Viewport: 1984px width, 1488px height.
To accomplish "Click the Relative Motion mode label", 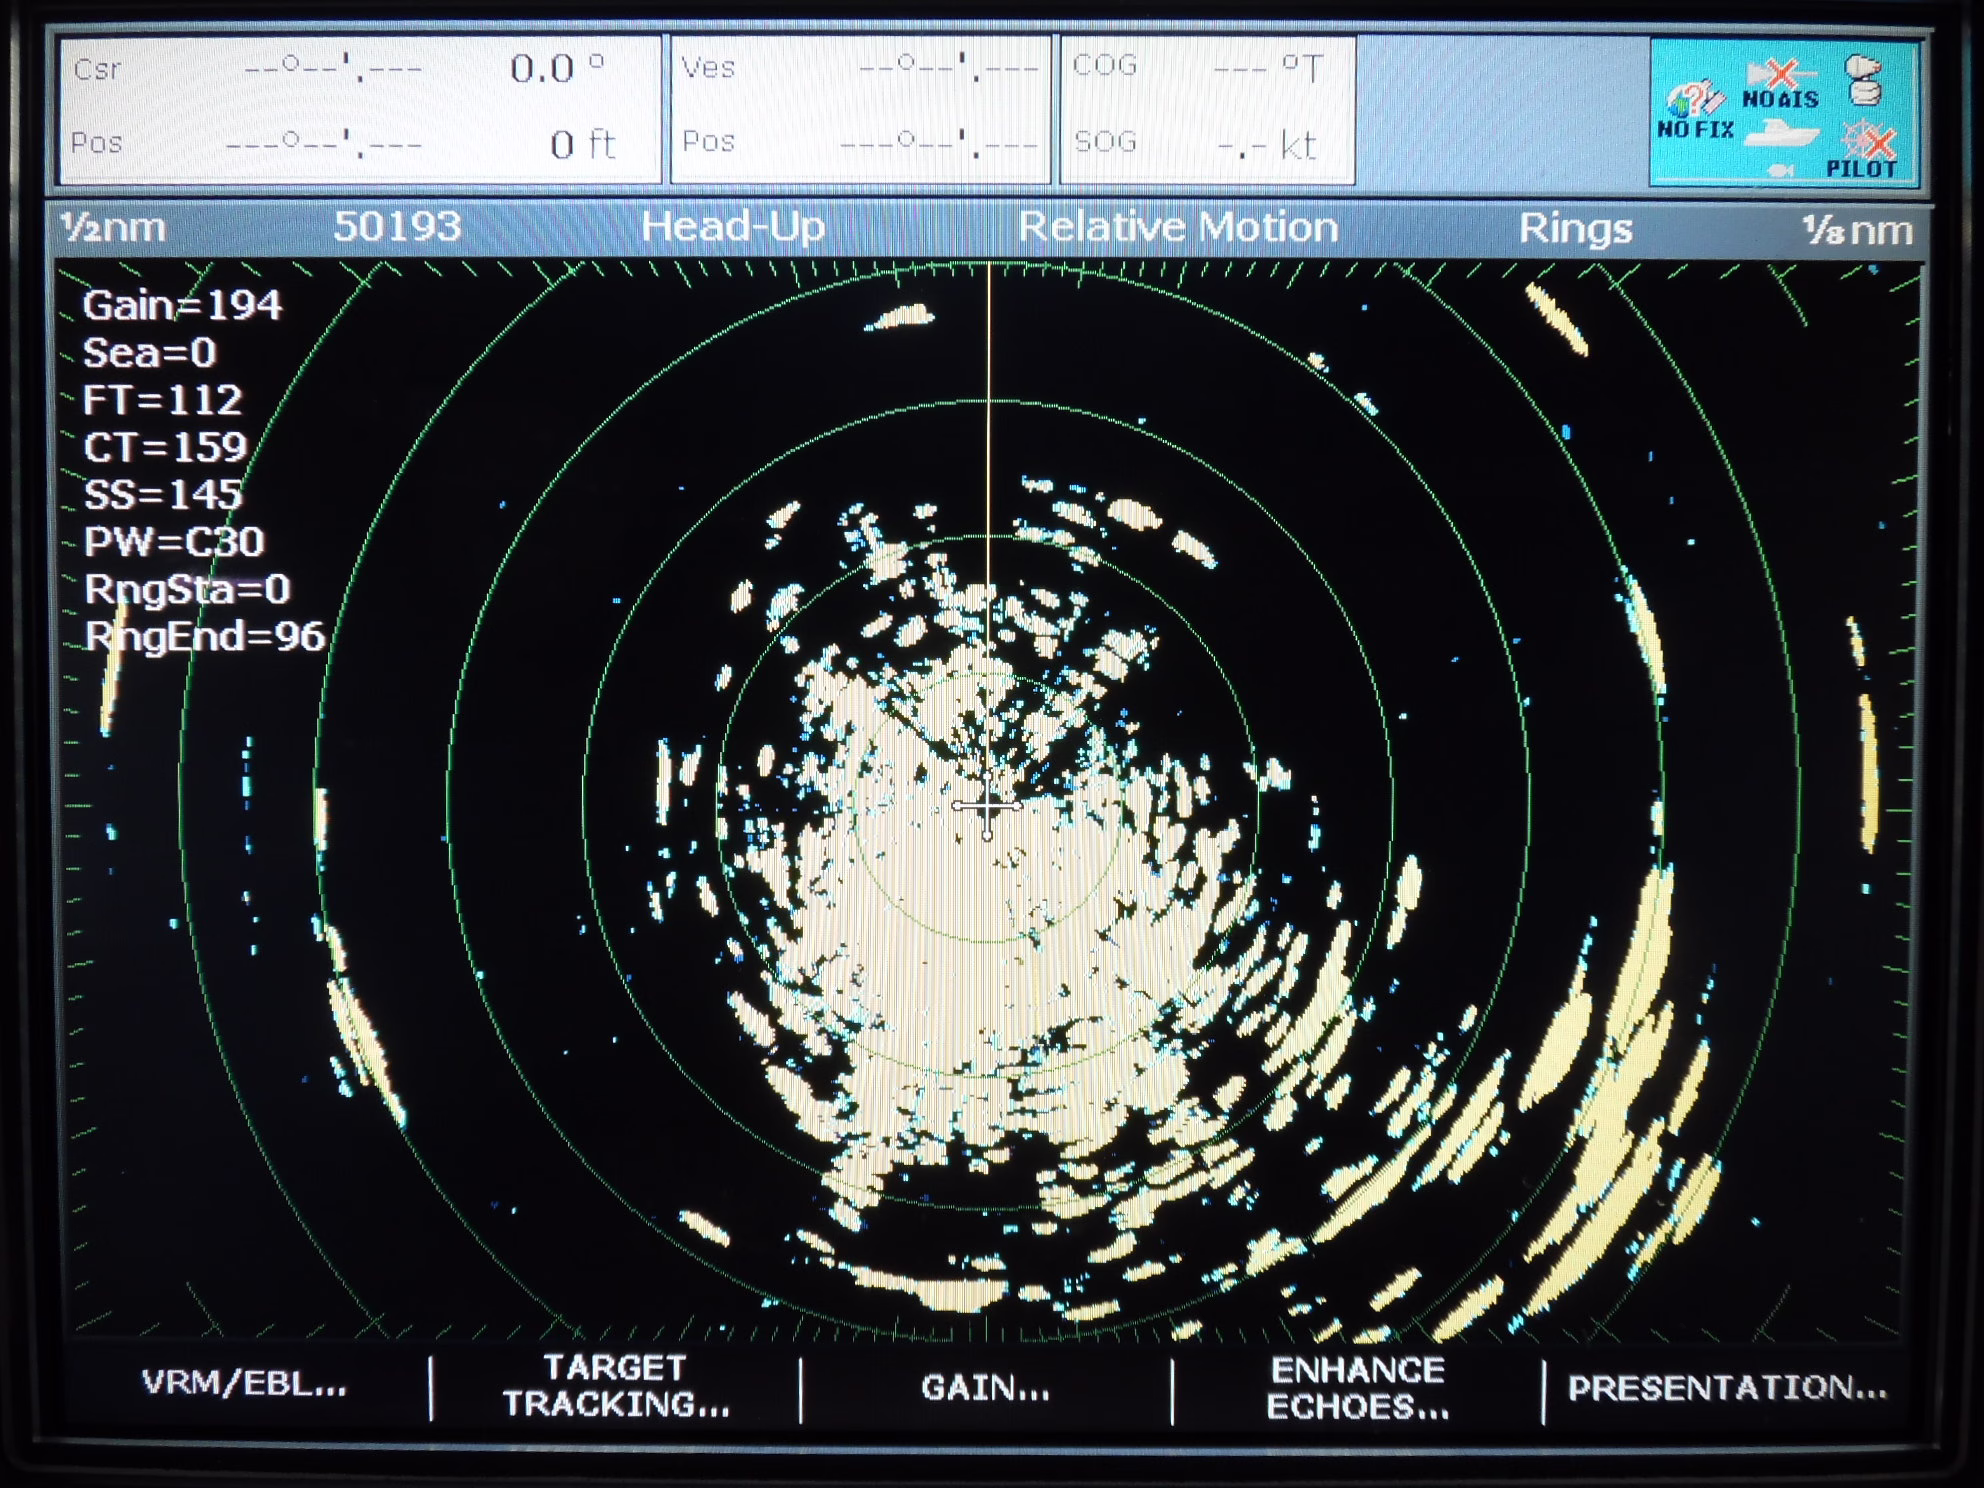I will (x=1178, y=228).
